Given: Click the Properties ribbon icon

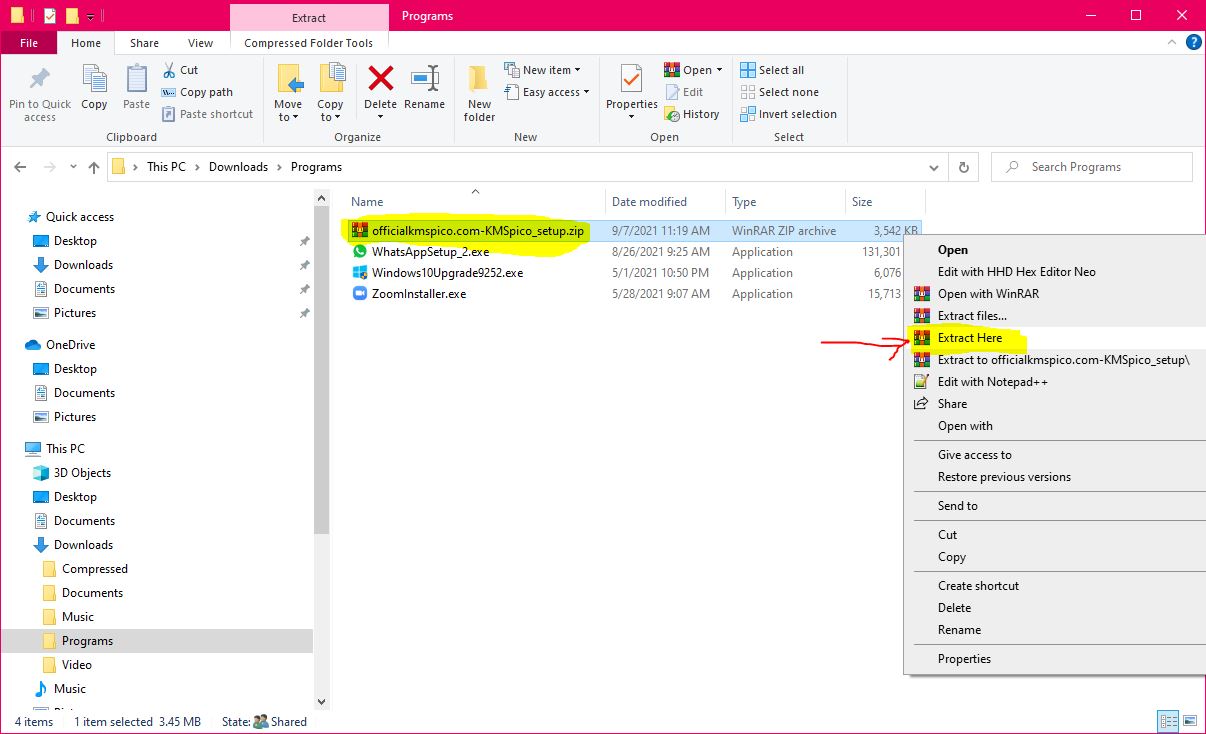Looking at the screenshot, I should (x=631, y=79).
